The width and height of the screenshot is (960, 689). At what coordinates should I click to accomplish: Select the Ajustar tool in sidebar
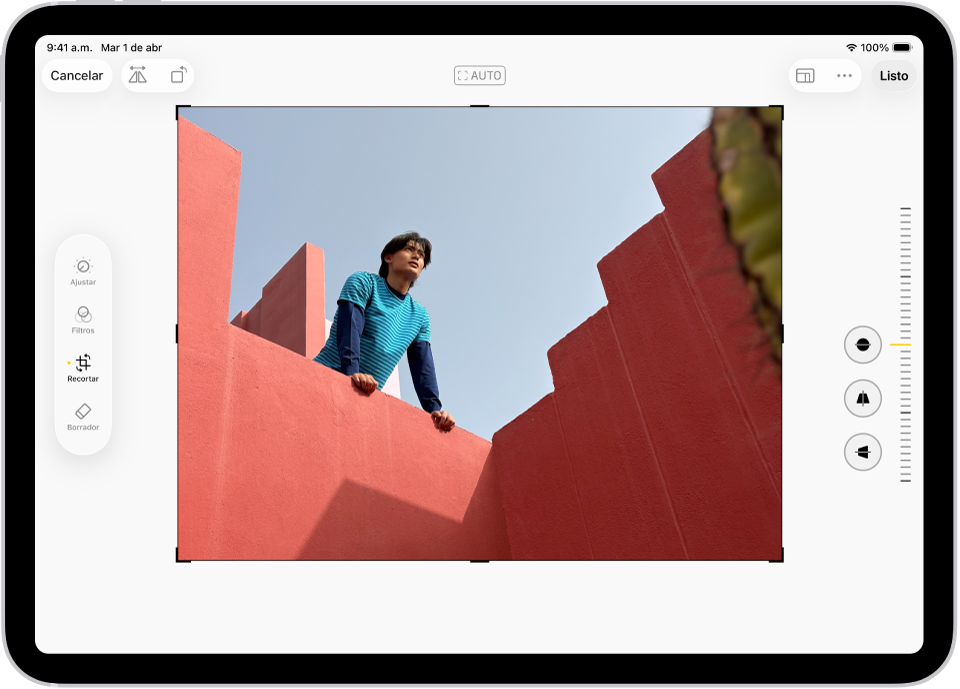click(x=83, y=271)
